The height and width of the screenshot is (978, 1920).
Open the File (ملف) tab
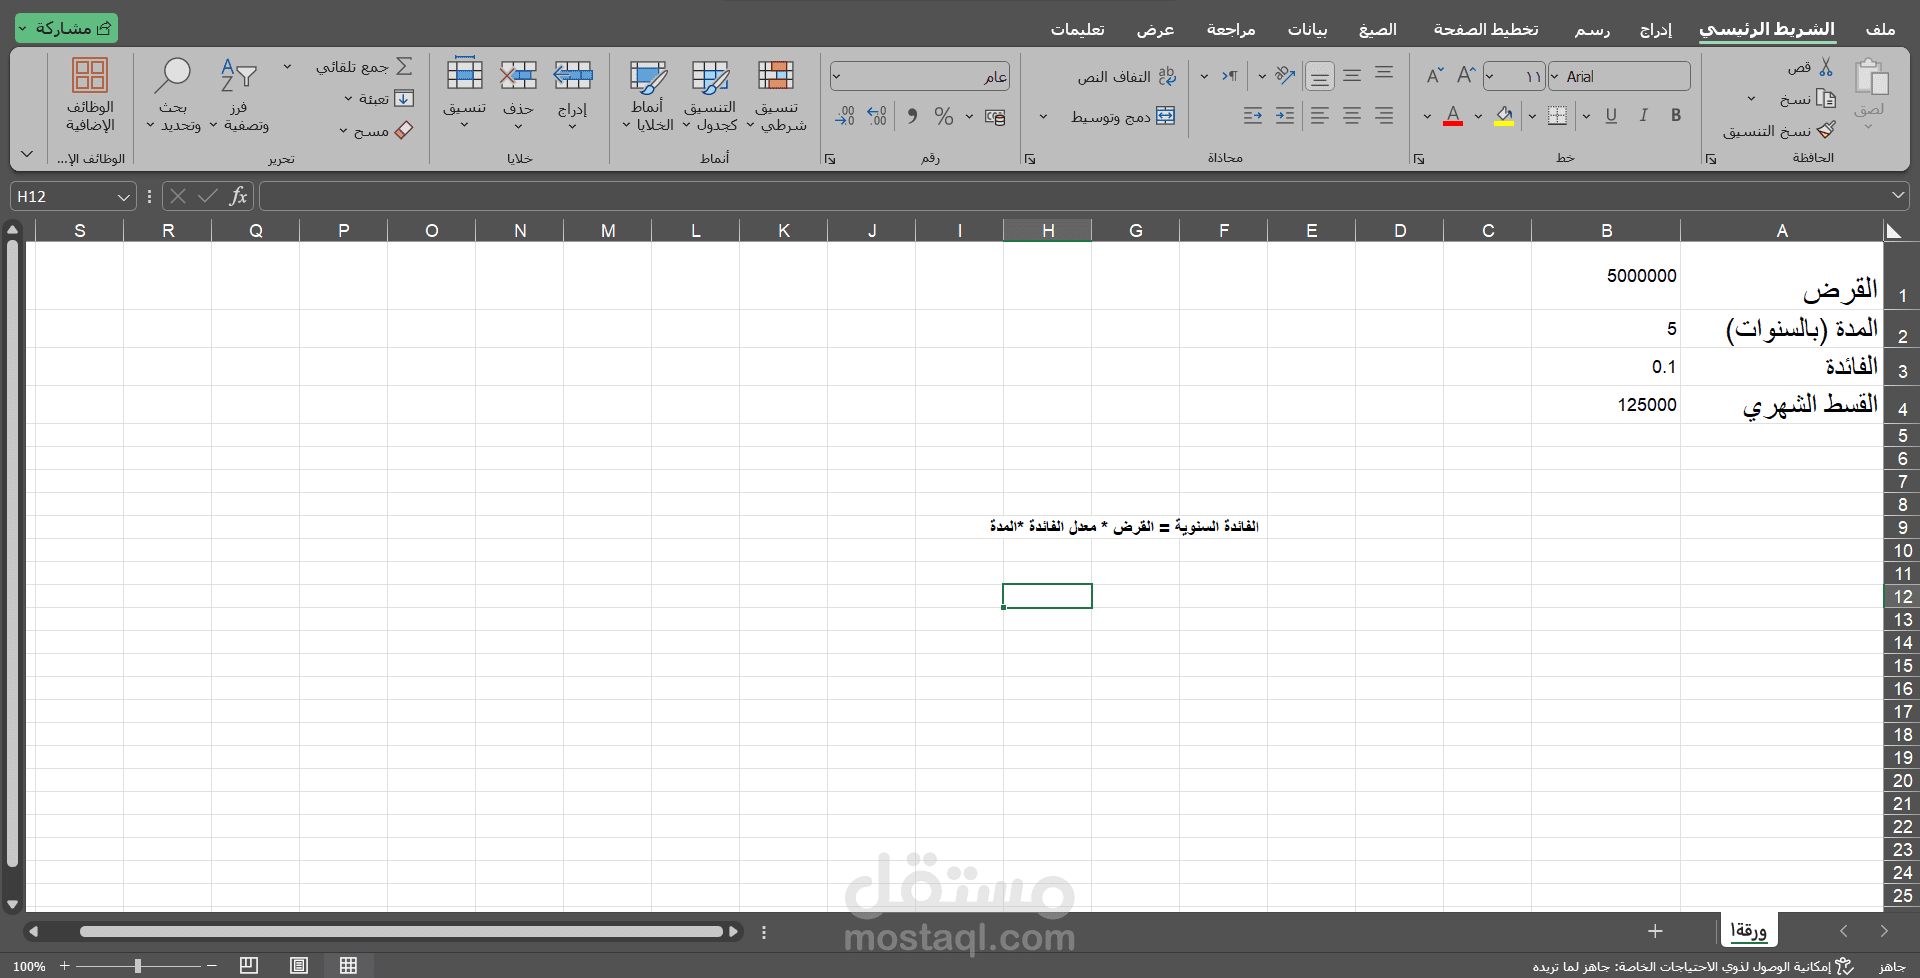click(x=1880, y=29)
